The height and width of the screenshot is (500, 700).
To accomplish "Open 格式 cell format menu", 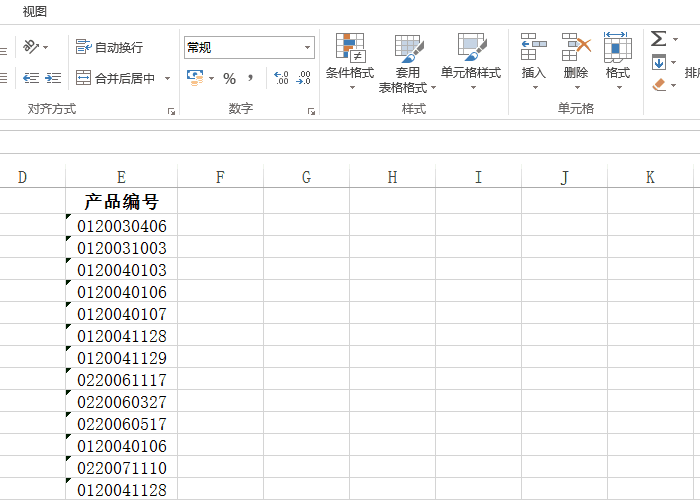I will coord(618,61).
